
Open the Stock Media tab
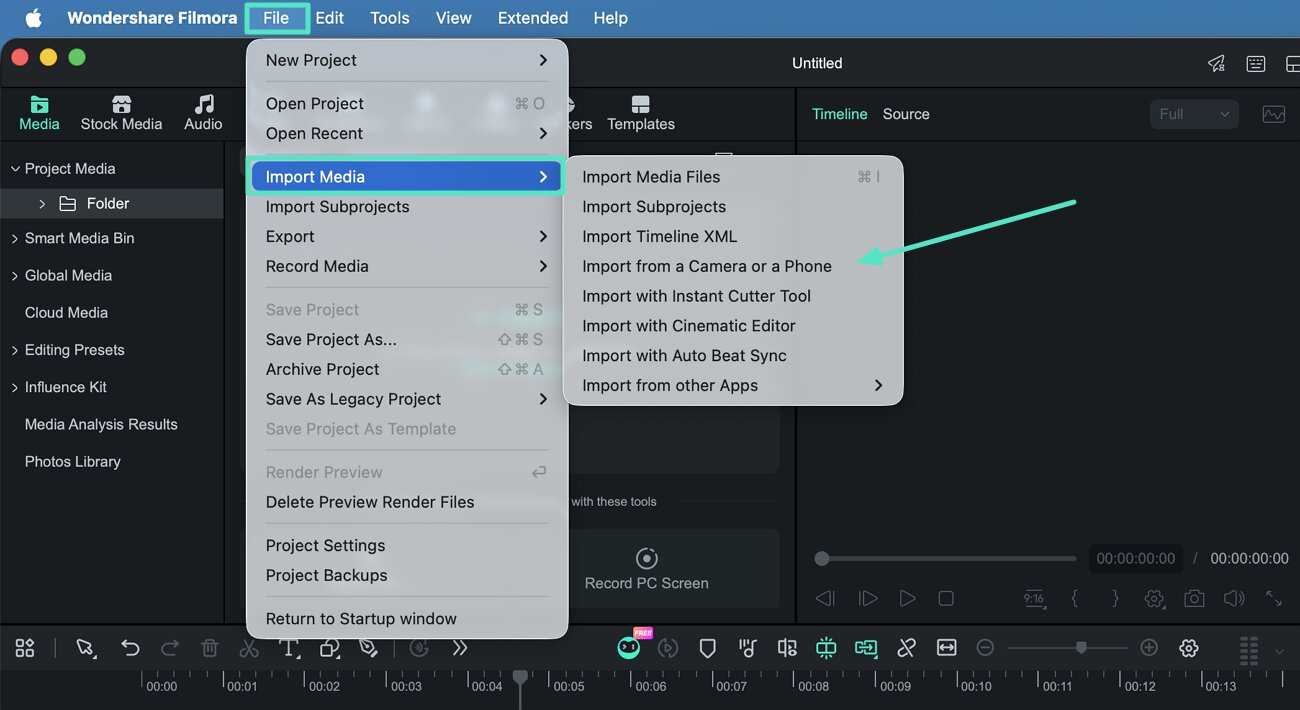pos(121,113)
